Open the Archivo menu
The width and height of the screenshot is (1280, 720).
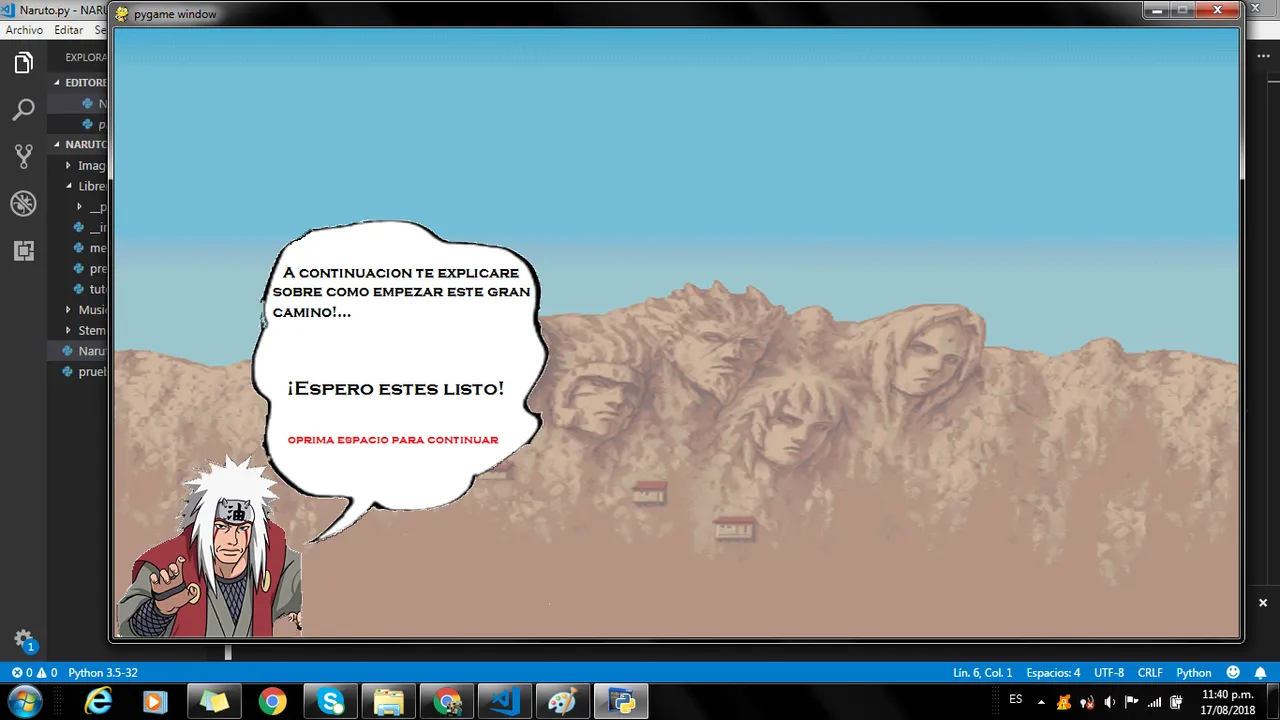point(24,30)
